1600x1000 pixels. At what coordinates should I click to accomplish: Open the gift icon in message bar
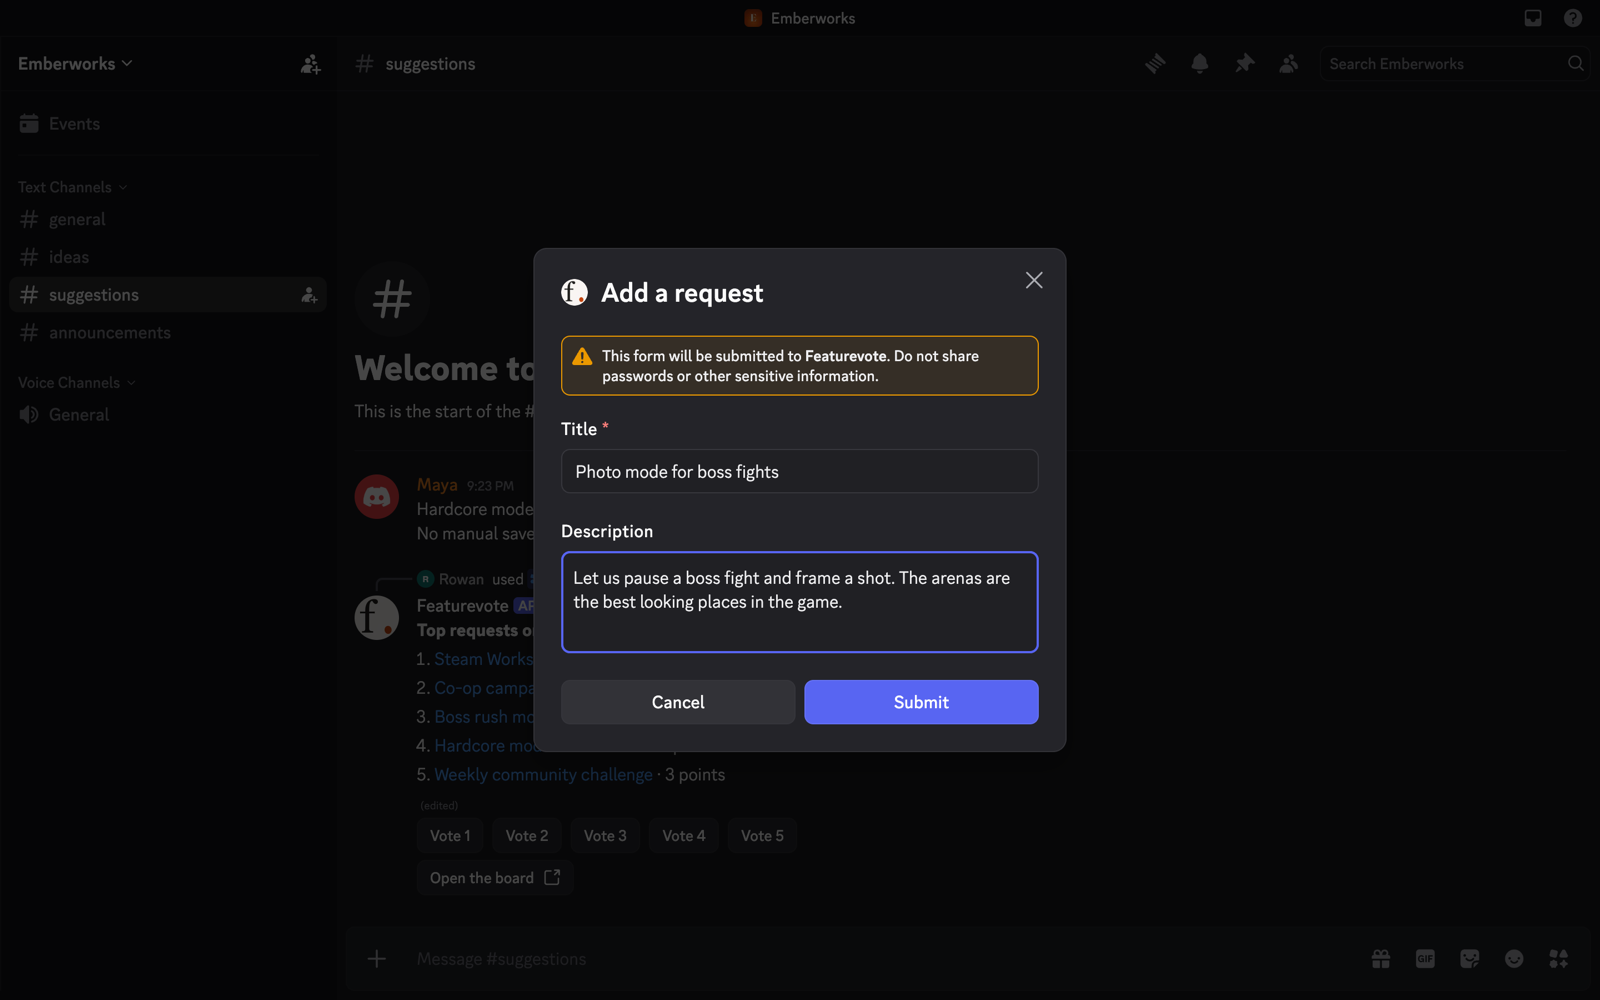point(1381,959)
